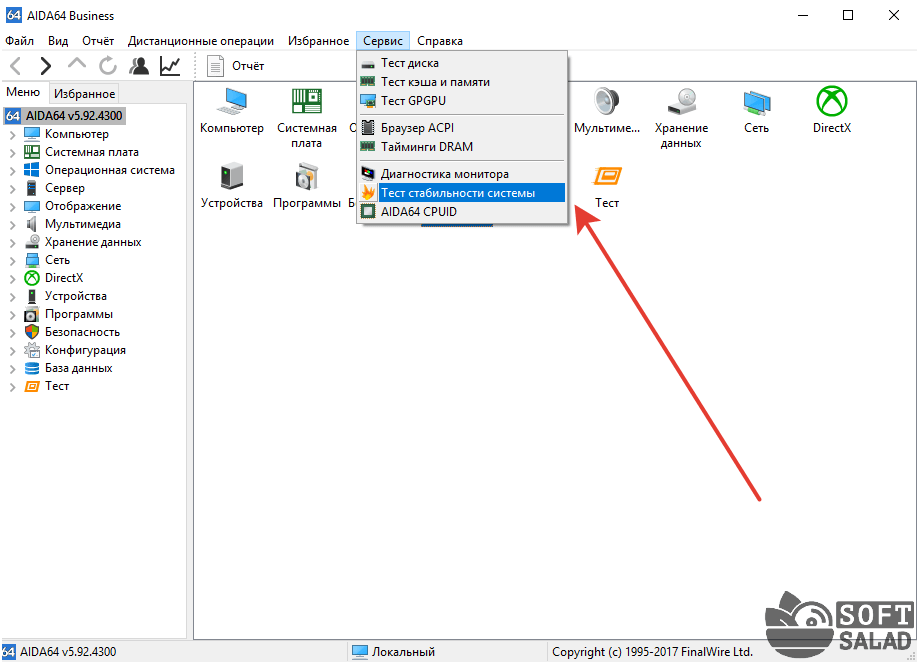Open the Мультимедиа speaker icon in main pane
The image size is (919, 664).
tap(607, 111)
